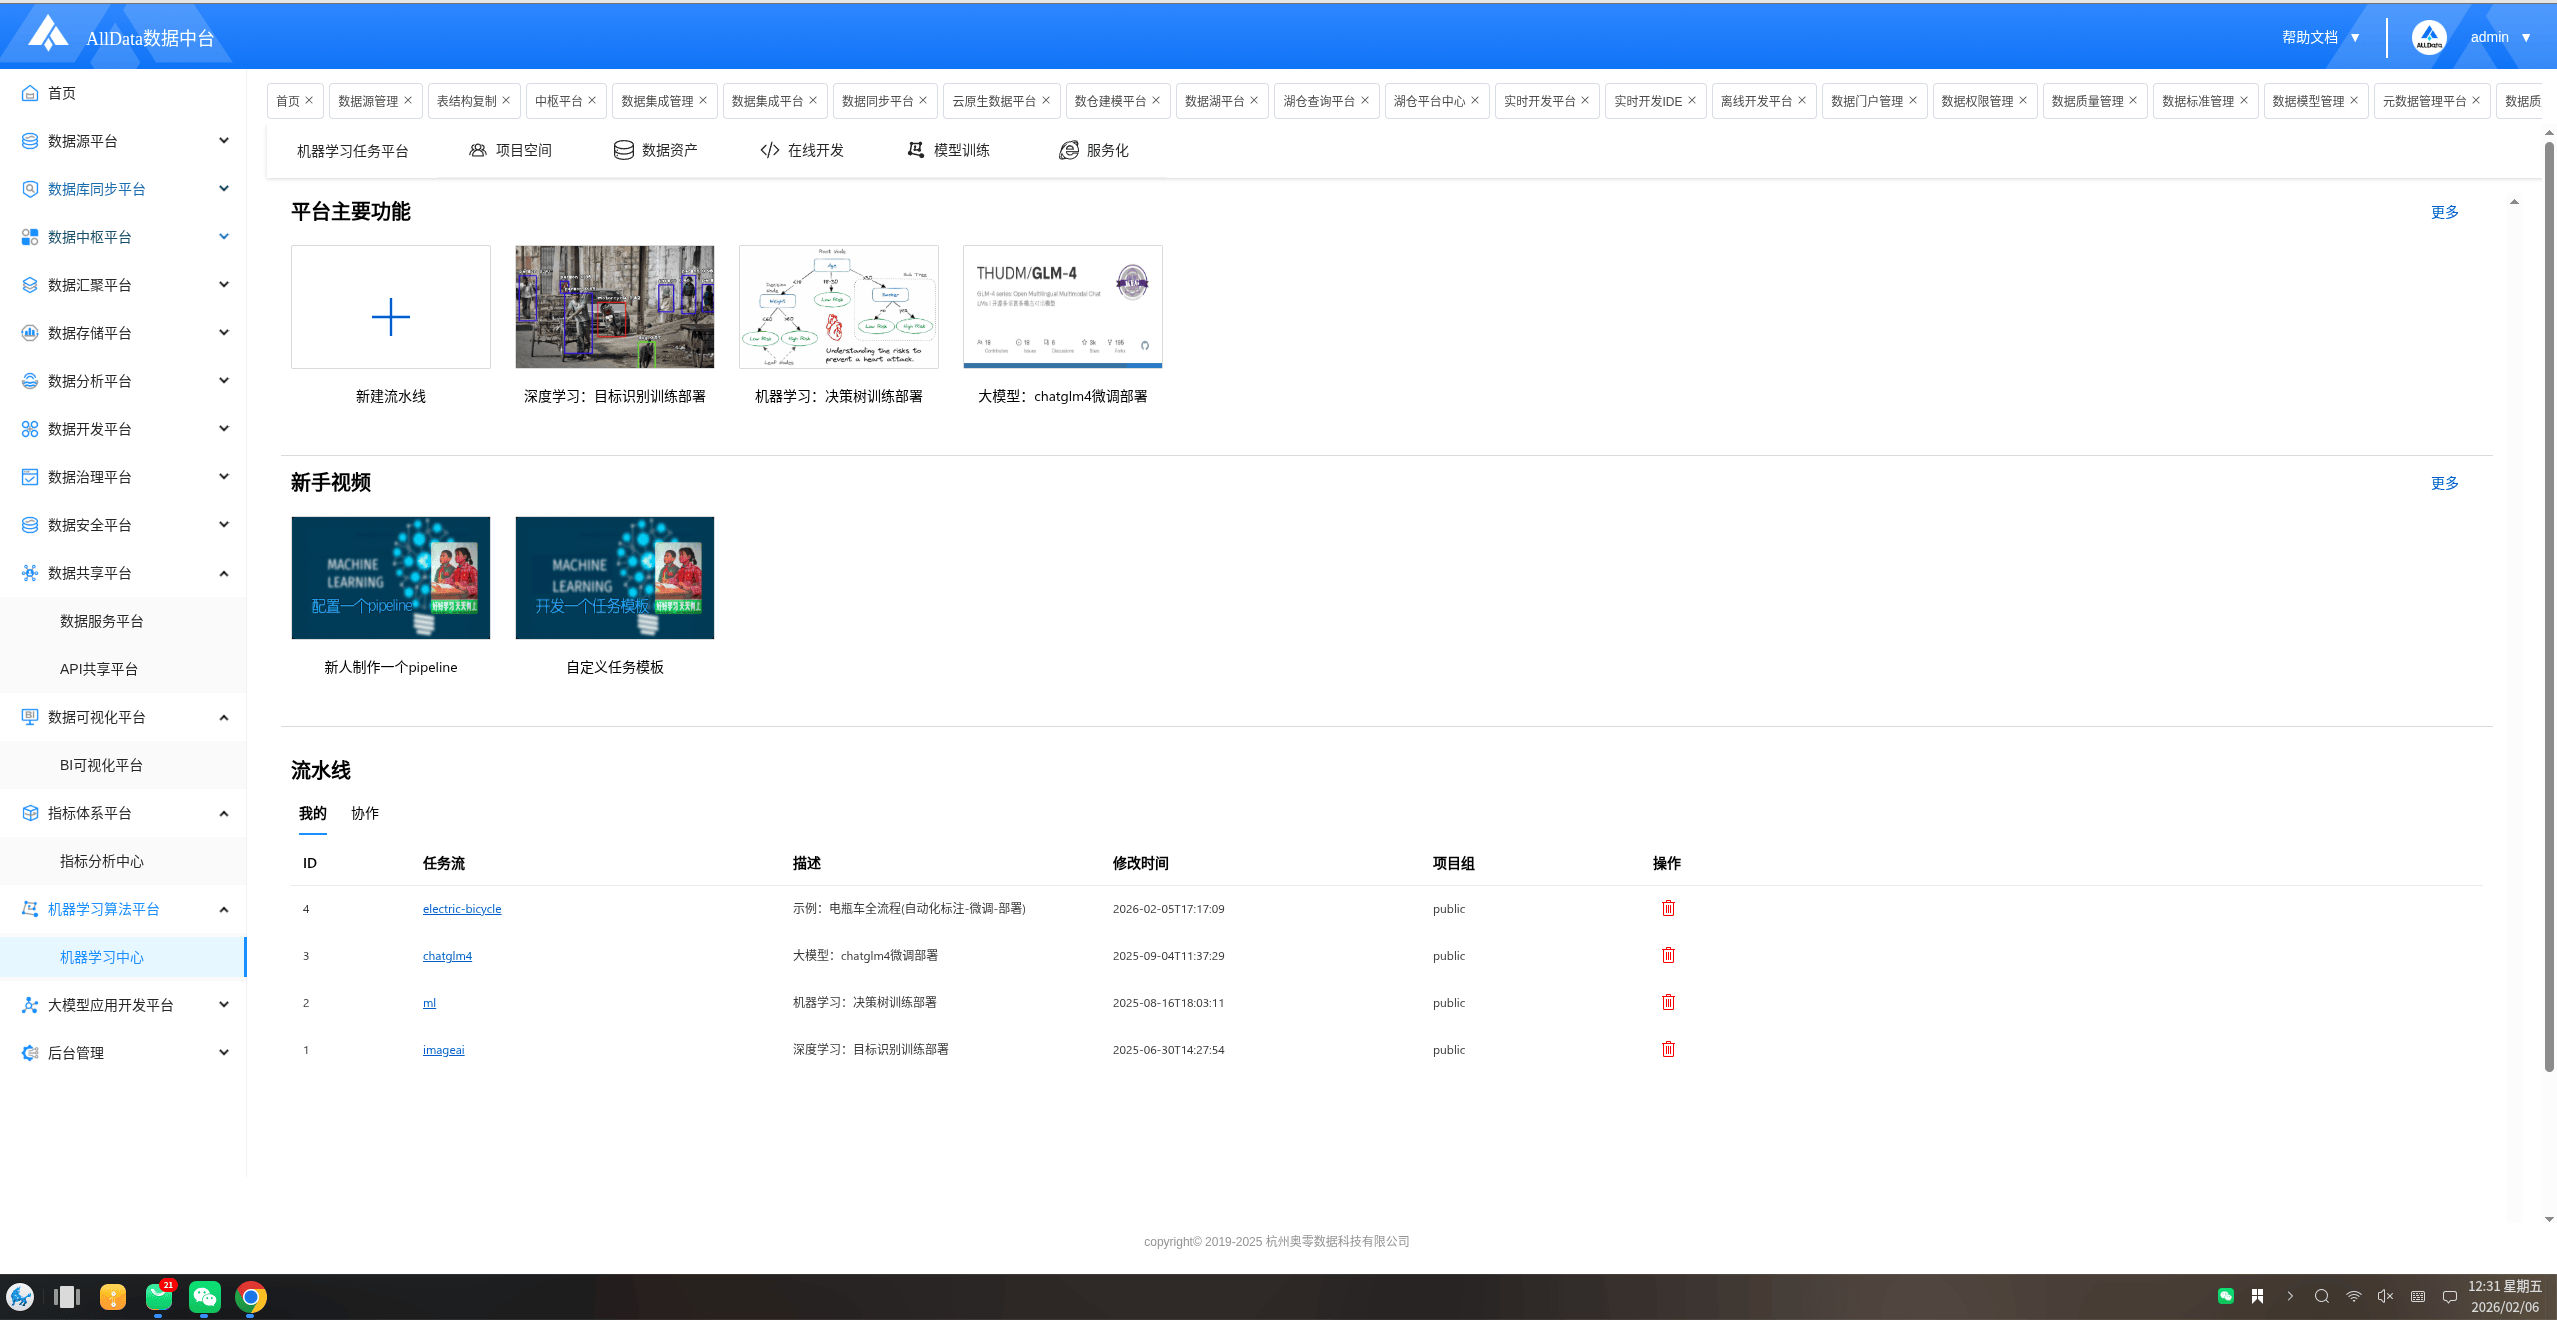Click 更多 next to 新手视频

click(x=2444, y=483)
